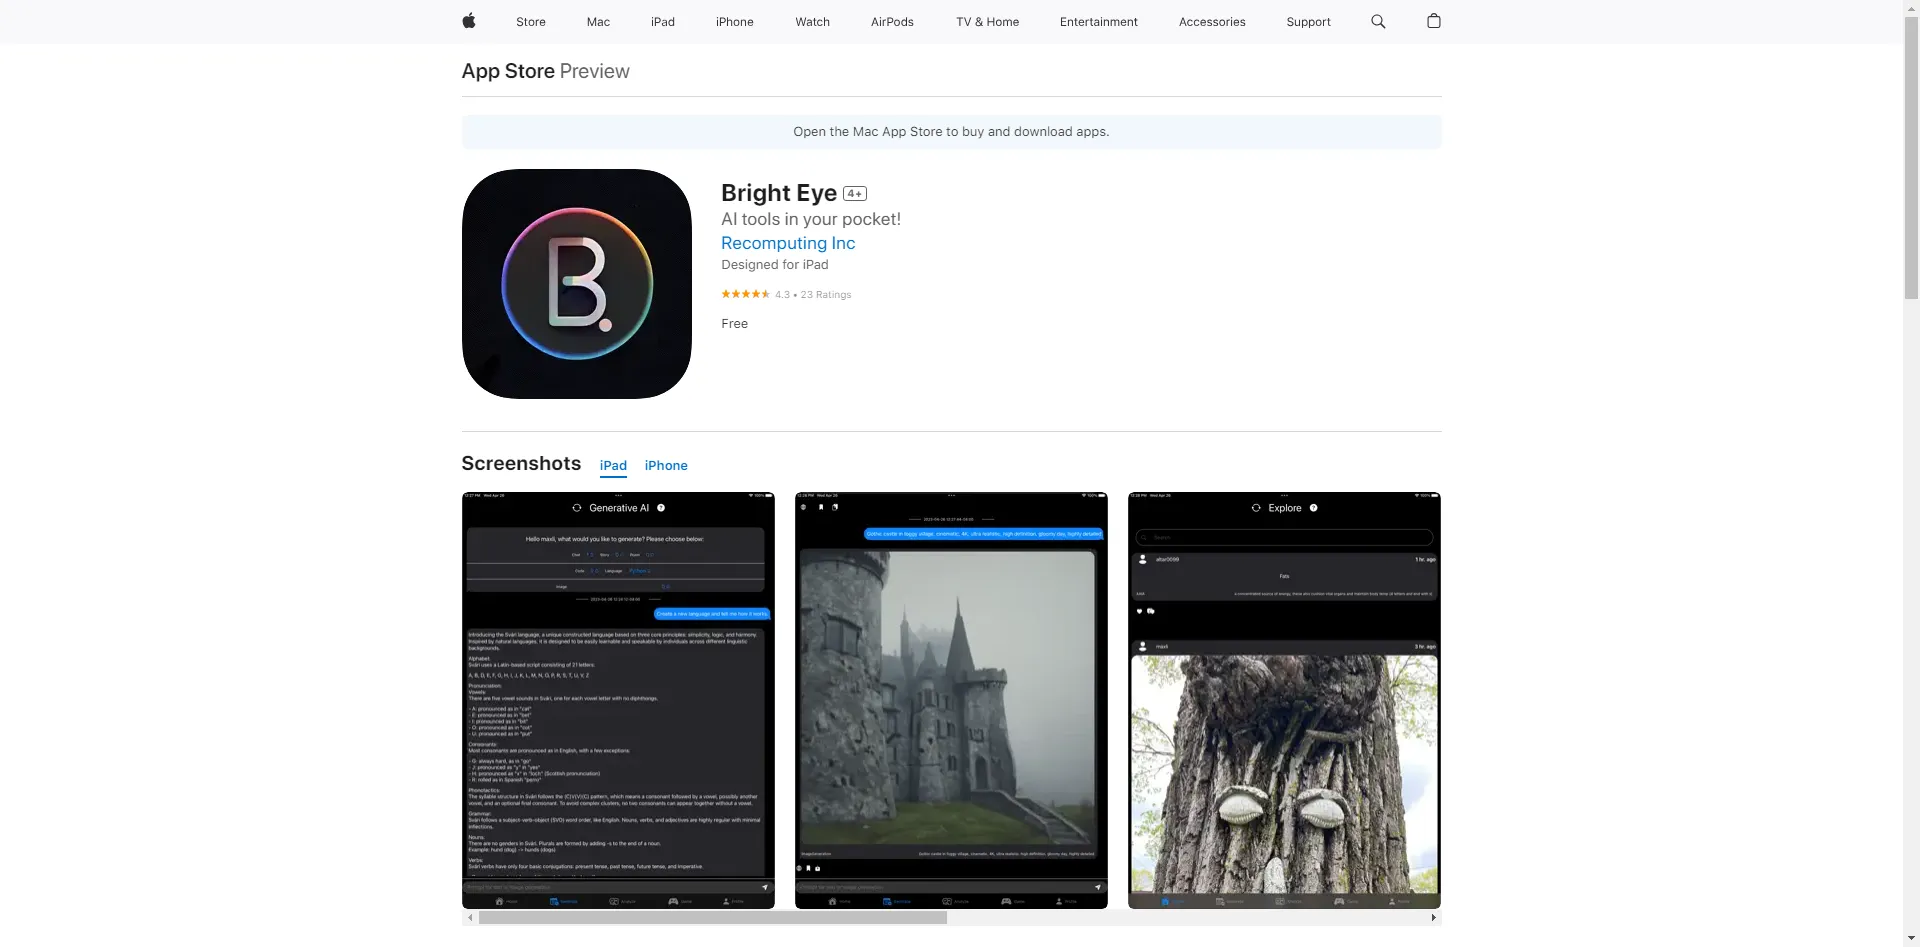The height and width of the screenshot is (947, 1920).
Task: Open the Mac menu item
Action: coord(598,22)
